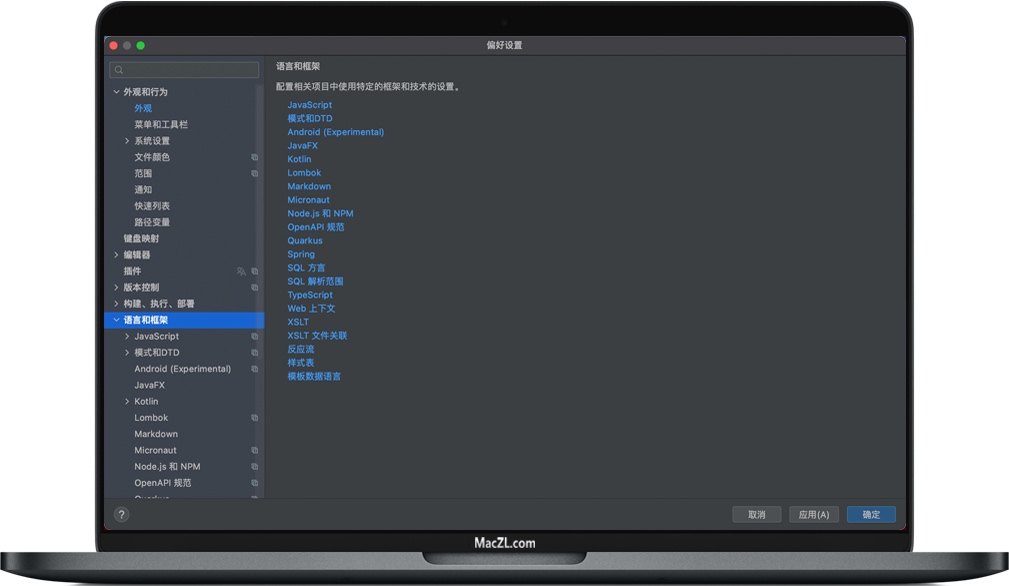Expand the 系统设置 tree node

127,141
